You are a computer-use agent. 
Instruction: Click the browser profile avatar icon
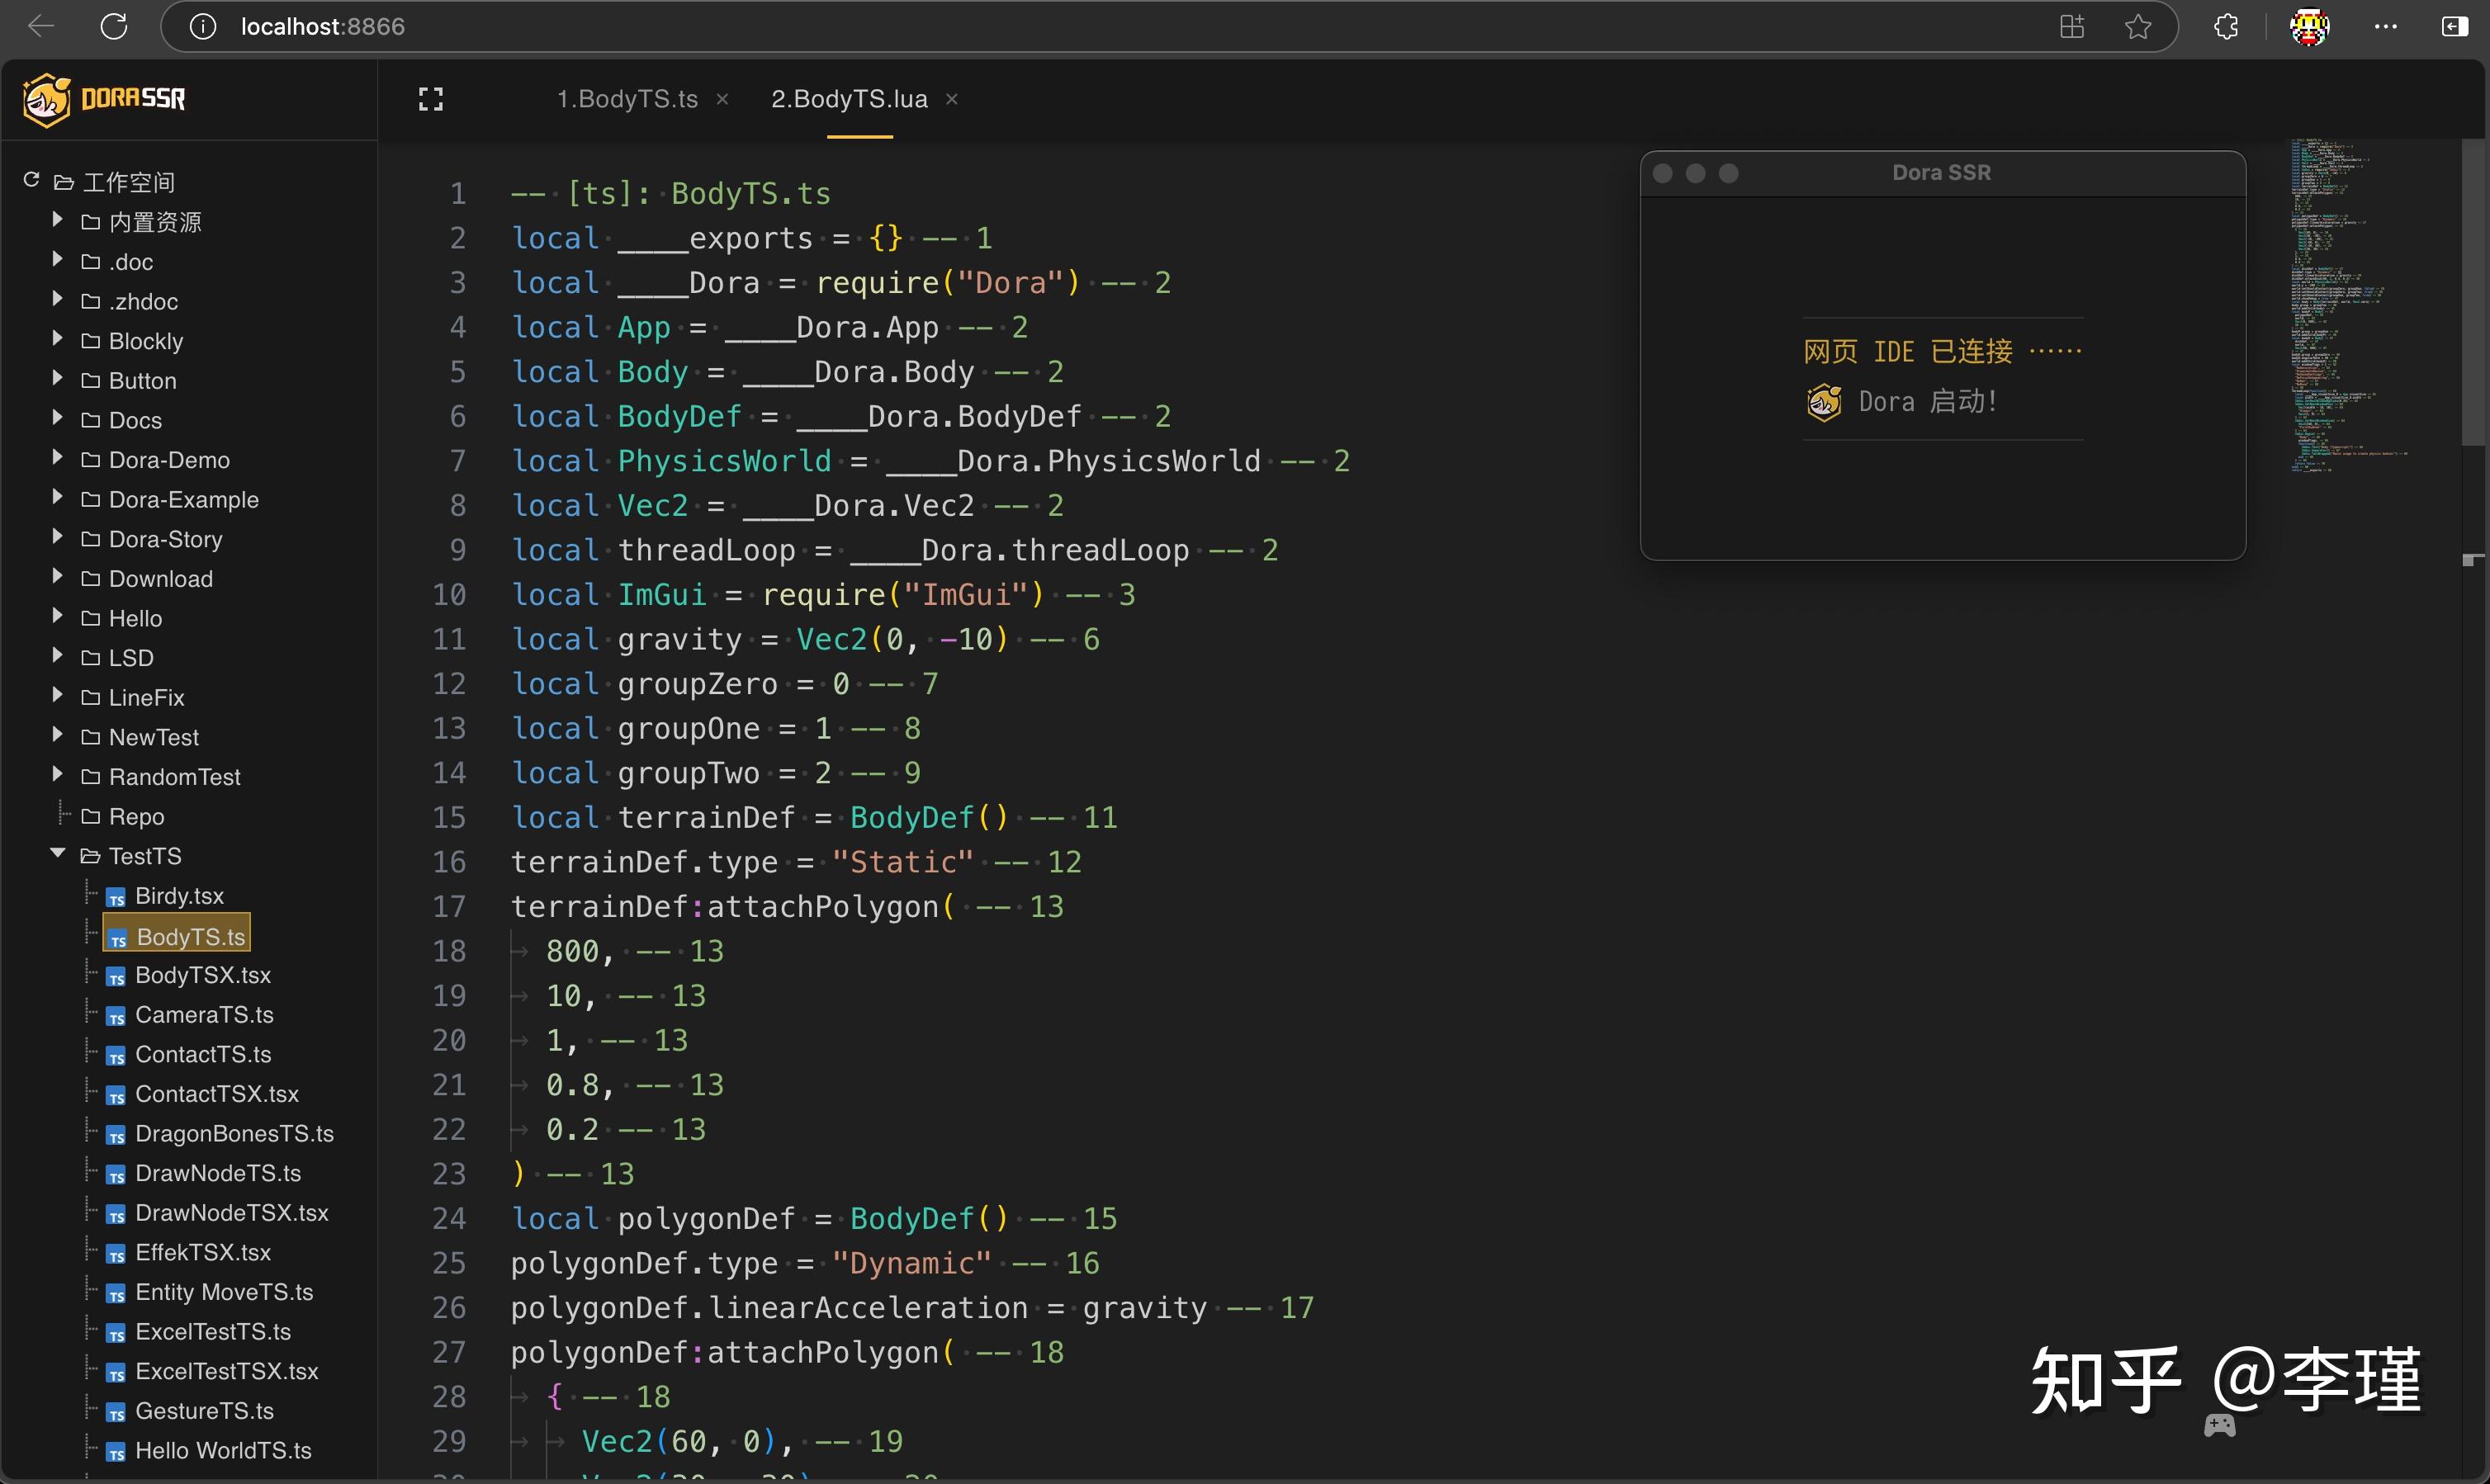[2310, 26]
